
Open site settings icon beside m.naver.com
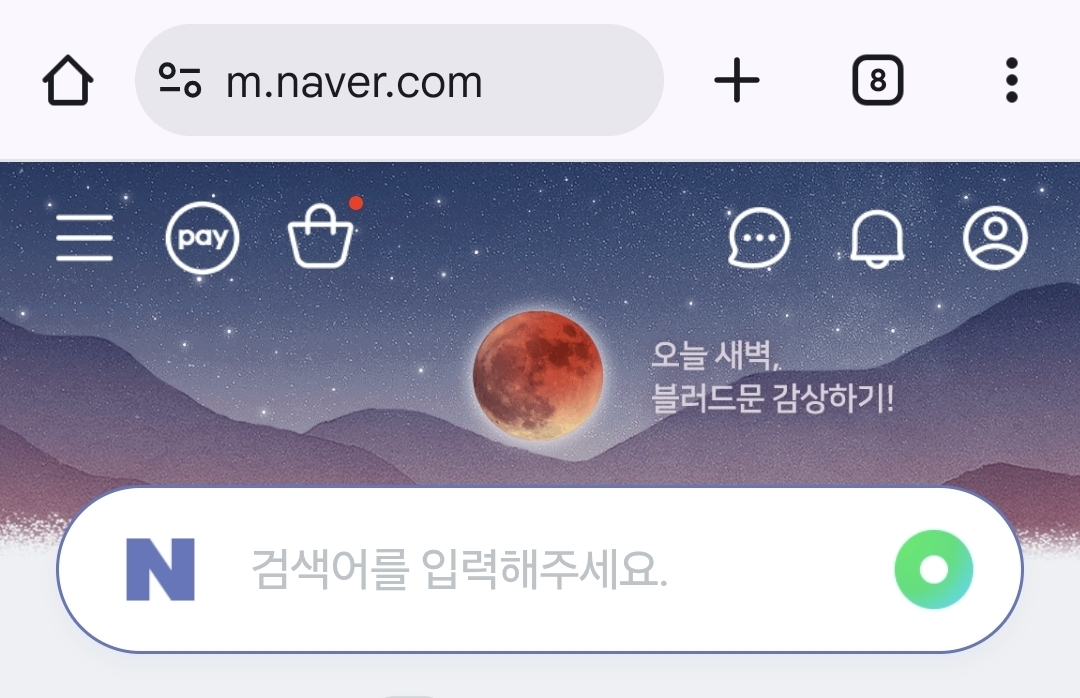click(x=180, y=80)
